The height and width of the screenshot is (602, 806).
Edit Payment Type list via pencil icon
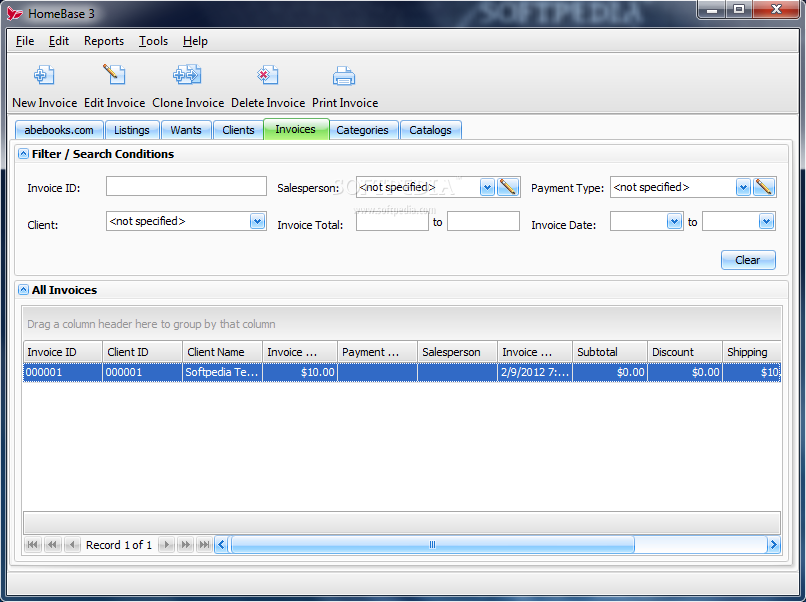coord(764,187)
